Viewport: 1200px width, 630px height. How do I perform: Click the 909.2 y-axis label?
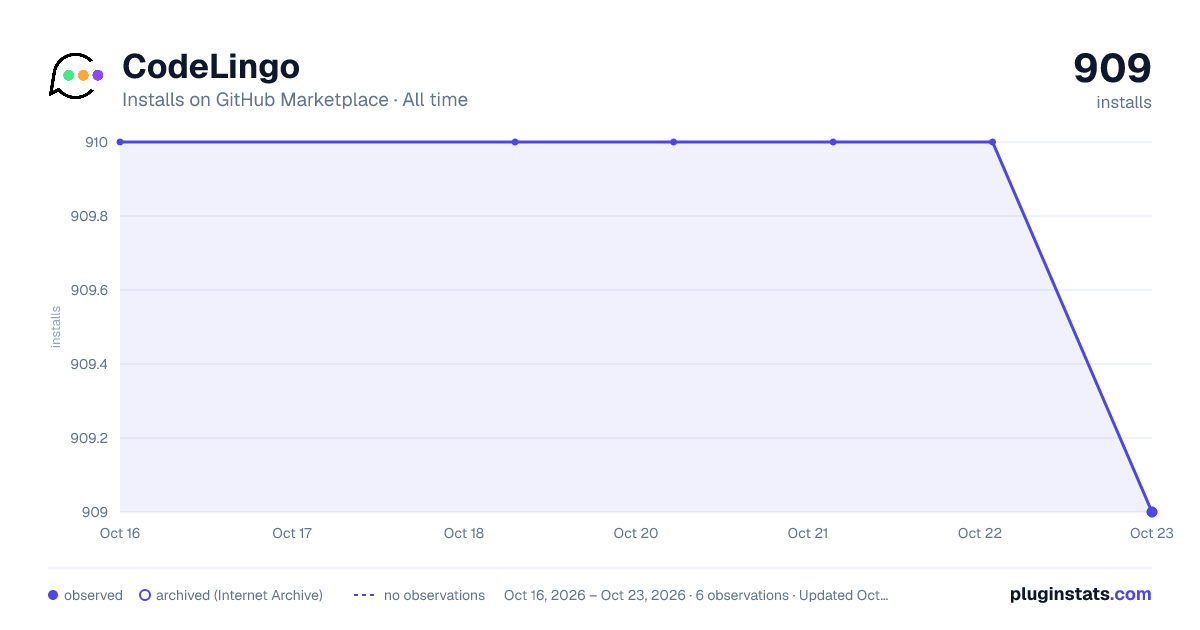(89, 438)
